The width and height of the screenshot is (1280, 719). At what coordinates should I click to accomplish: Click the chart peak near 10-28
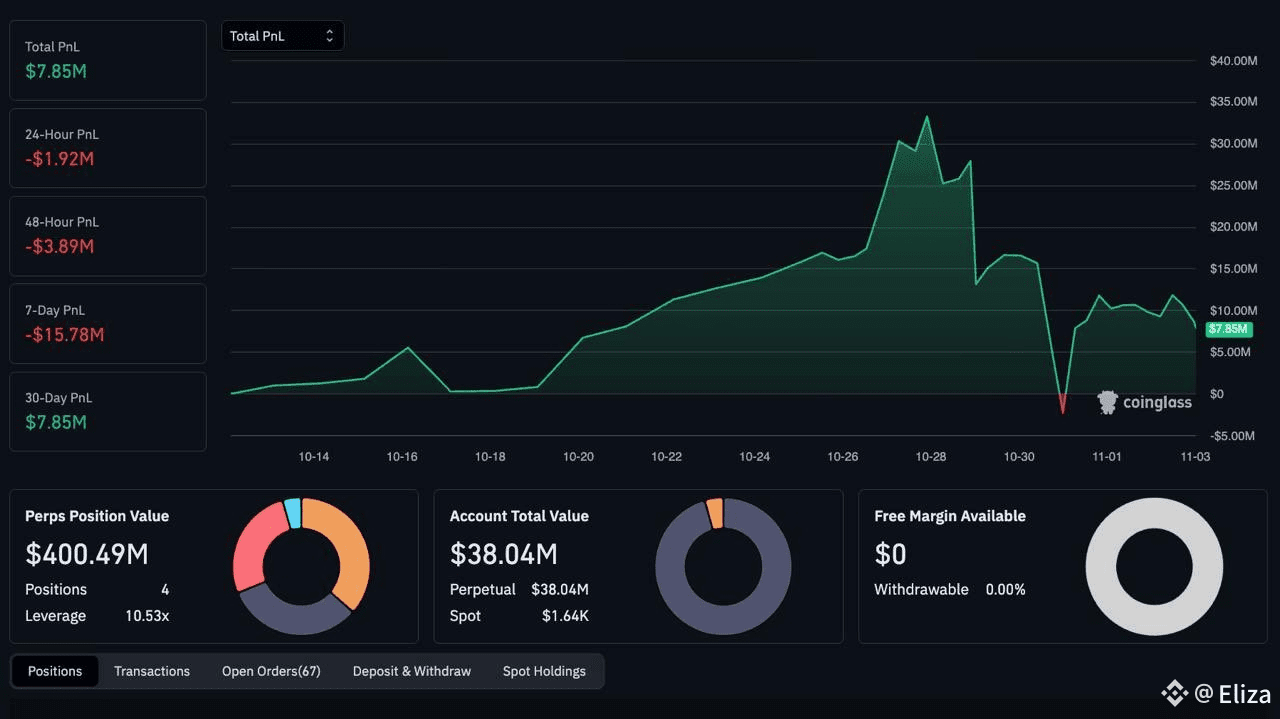pyautogui.click(x=927, y=117)
